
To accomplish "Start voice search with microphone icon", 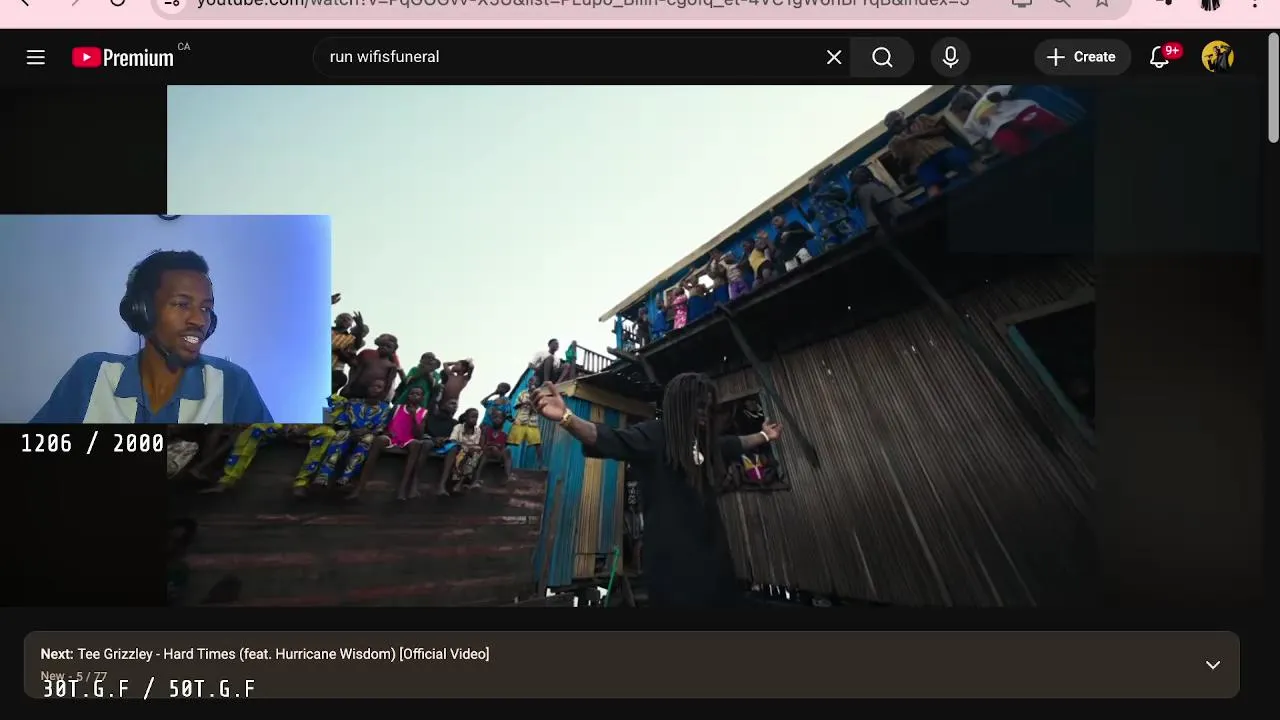I will [951, 57].
